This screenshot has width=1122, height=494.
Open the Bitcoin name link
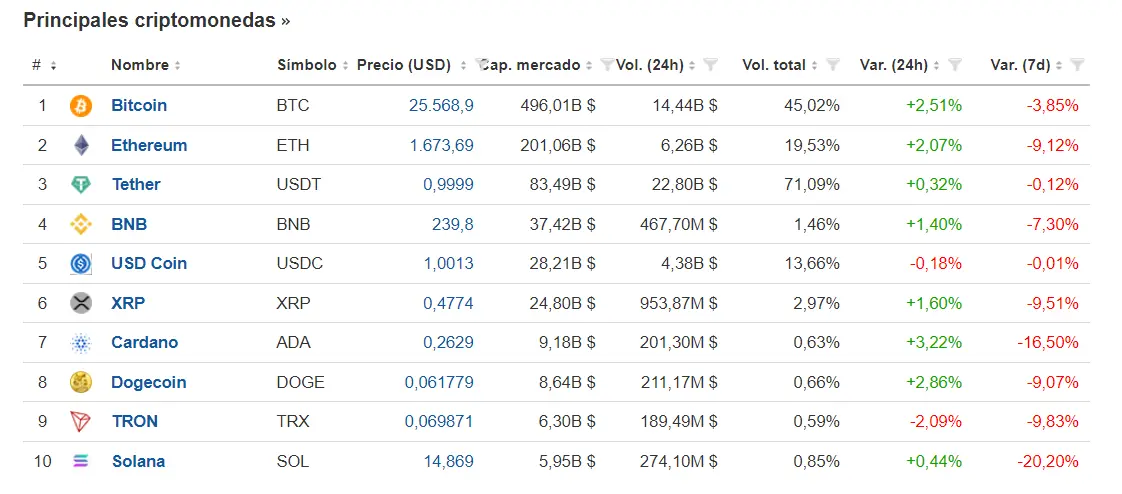(x=139, y=105)
